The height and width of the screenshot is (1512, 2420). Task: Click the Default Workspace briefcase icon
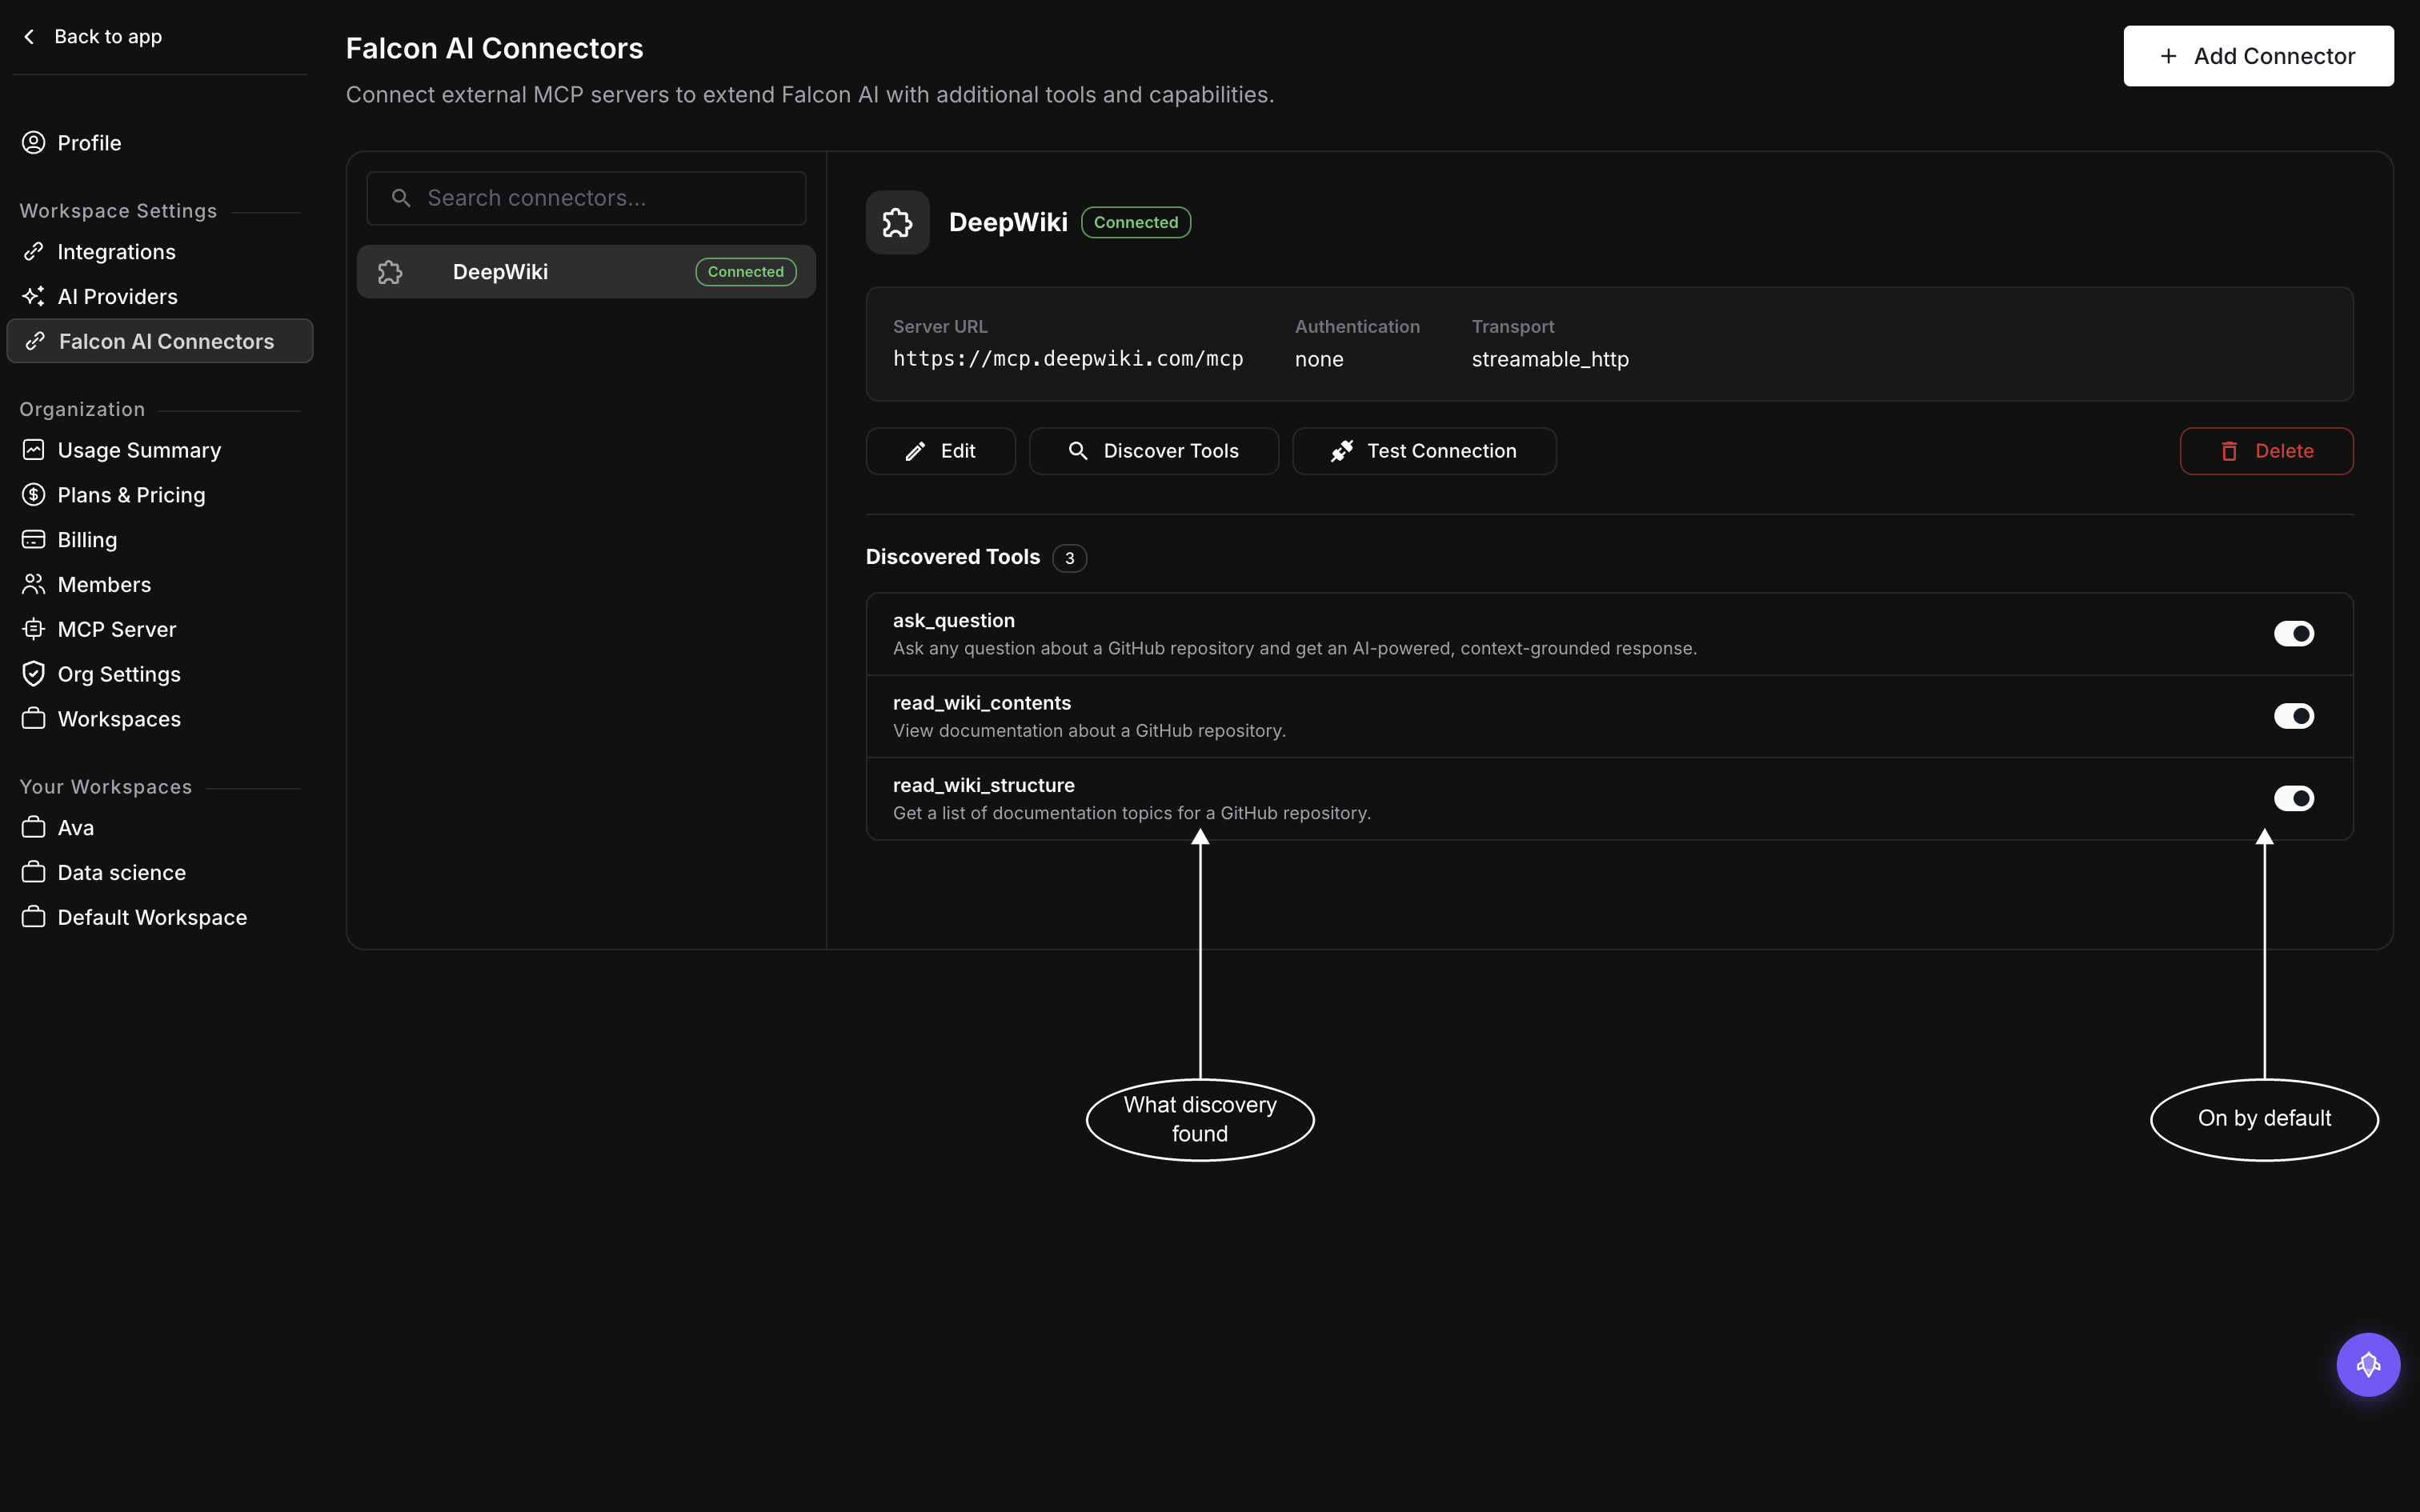click(33, 918)
